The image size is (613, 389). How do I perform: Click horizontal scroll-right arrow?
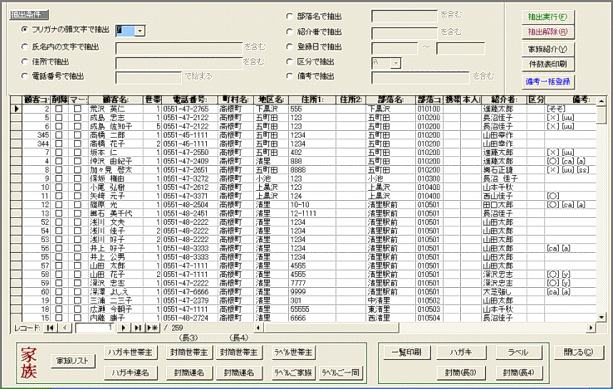click(x=591, y=328)
